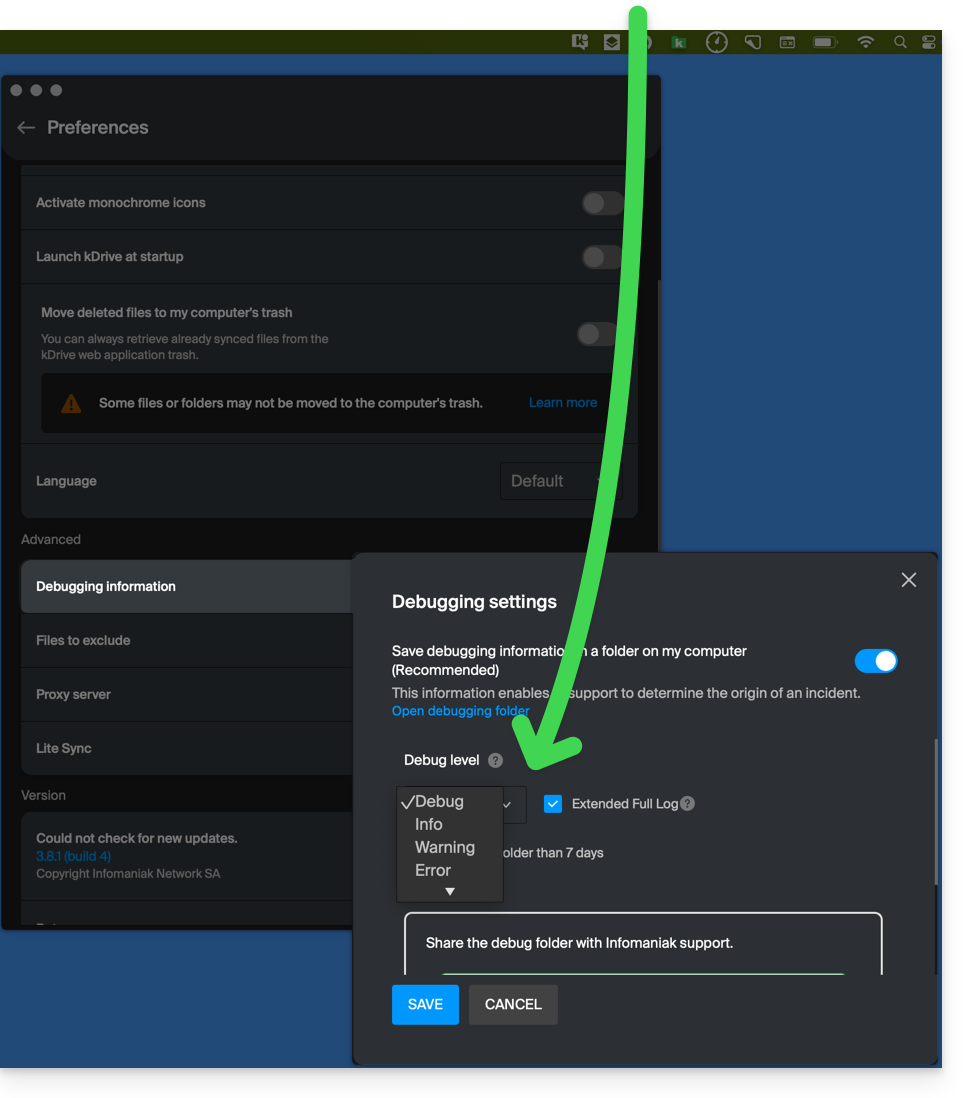Open the Language dropdown
The width and height of the screenshot is (972, 1098).
click(560, 481)
